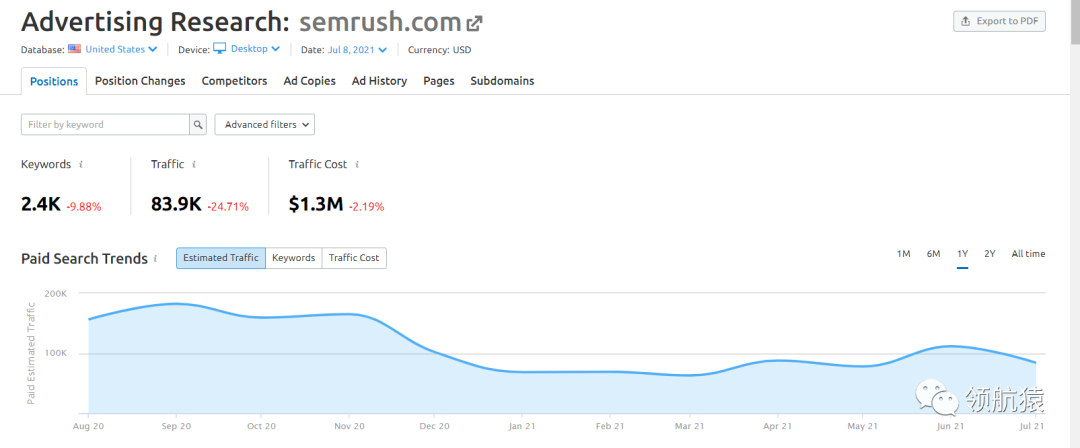Set the chart range to 2Y
Image resolution: width=1080 pixels, height=448 pixels.
click(x=990, y=254)
